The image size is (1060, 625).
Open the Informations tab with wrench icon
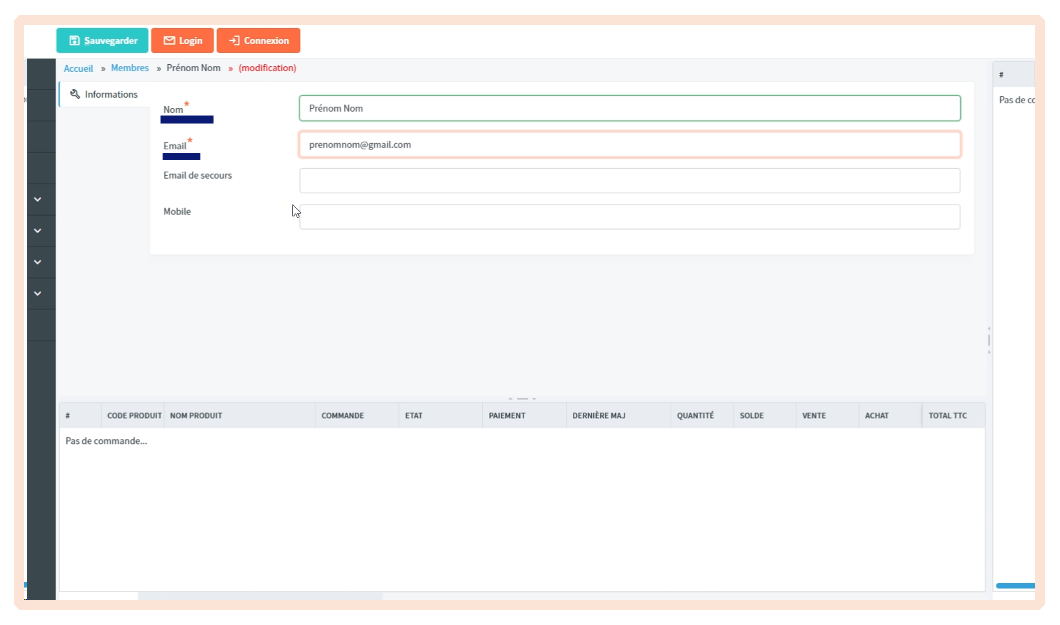pyautogui.click(x=104, y=95)
